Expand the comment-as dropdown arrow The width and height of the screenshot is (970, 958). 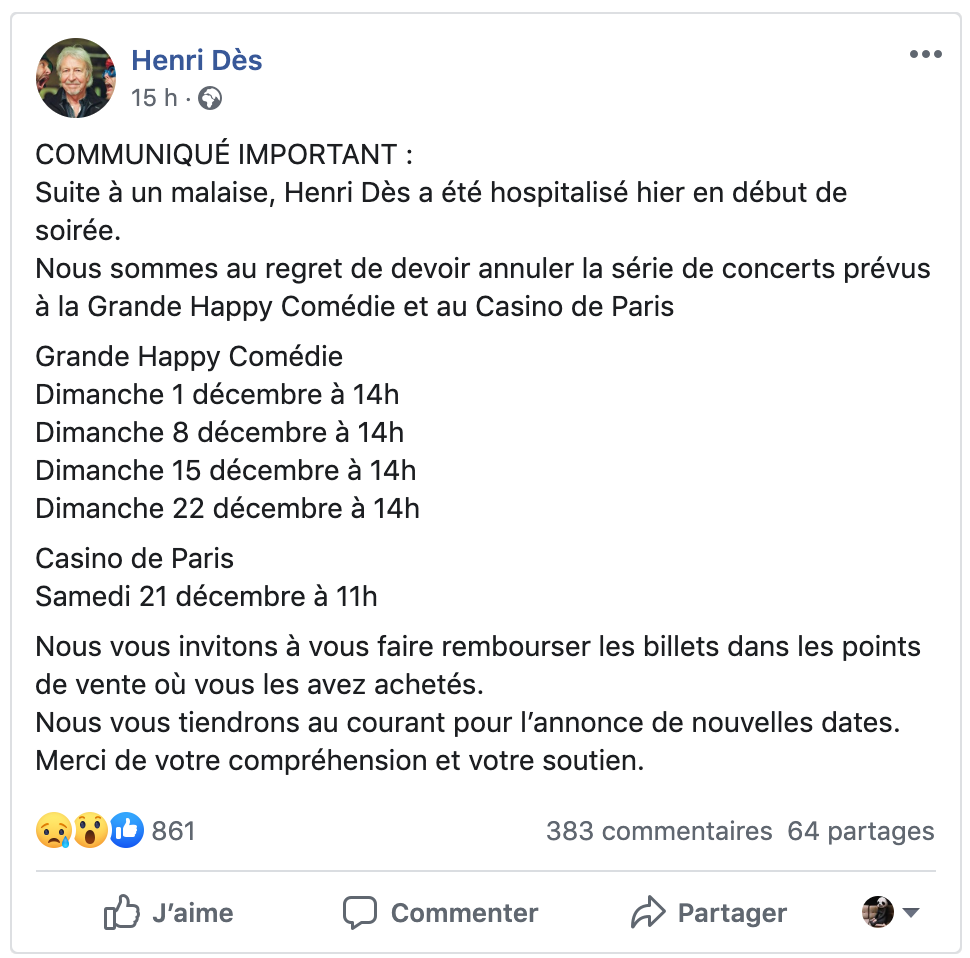pyautogui.click(x=911, y=912)
